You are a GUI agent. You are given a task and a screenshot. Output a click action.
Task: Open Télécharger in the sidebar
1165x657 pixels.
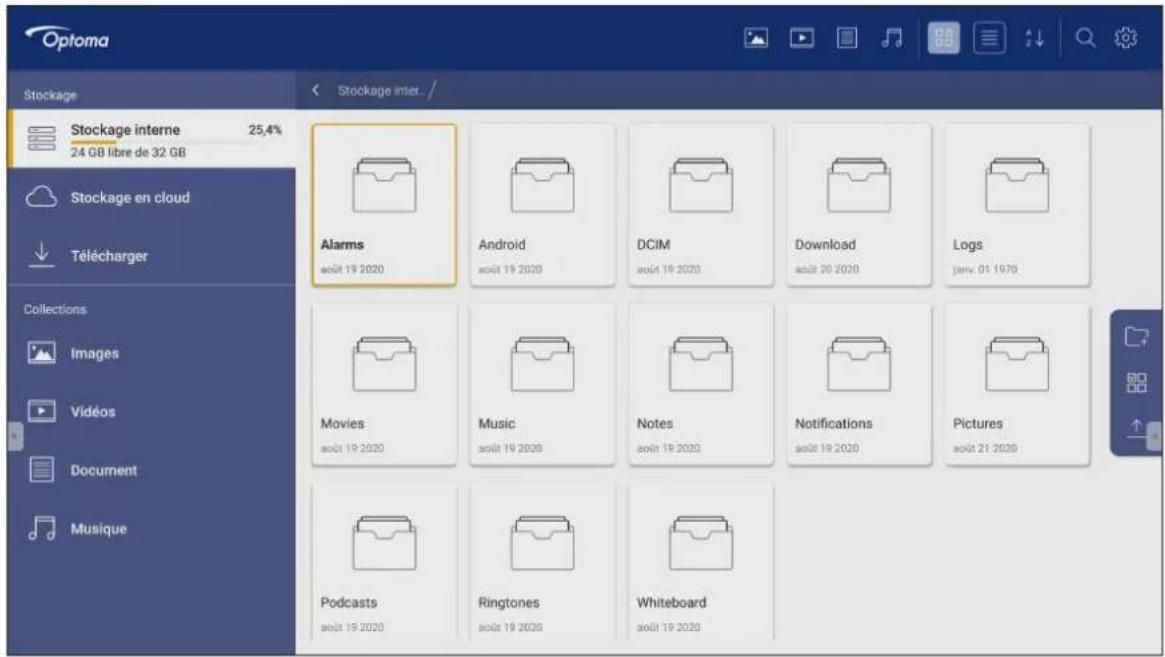click(x=108, y=256)
